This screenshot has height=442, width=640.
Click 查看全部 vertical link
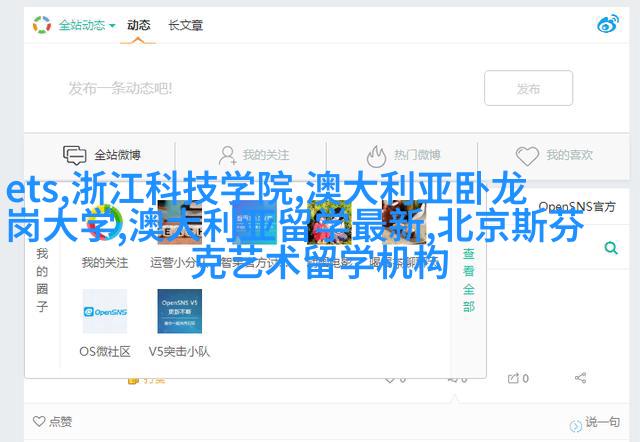(x=469, y=280)
